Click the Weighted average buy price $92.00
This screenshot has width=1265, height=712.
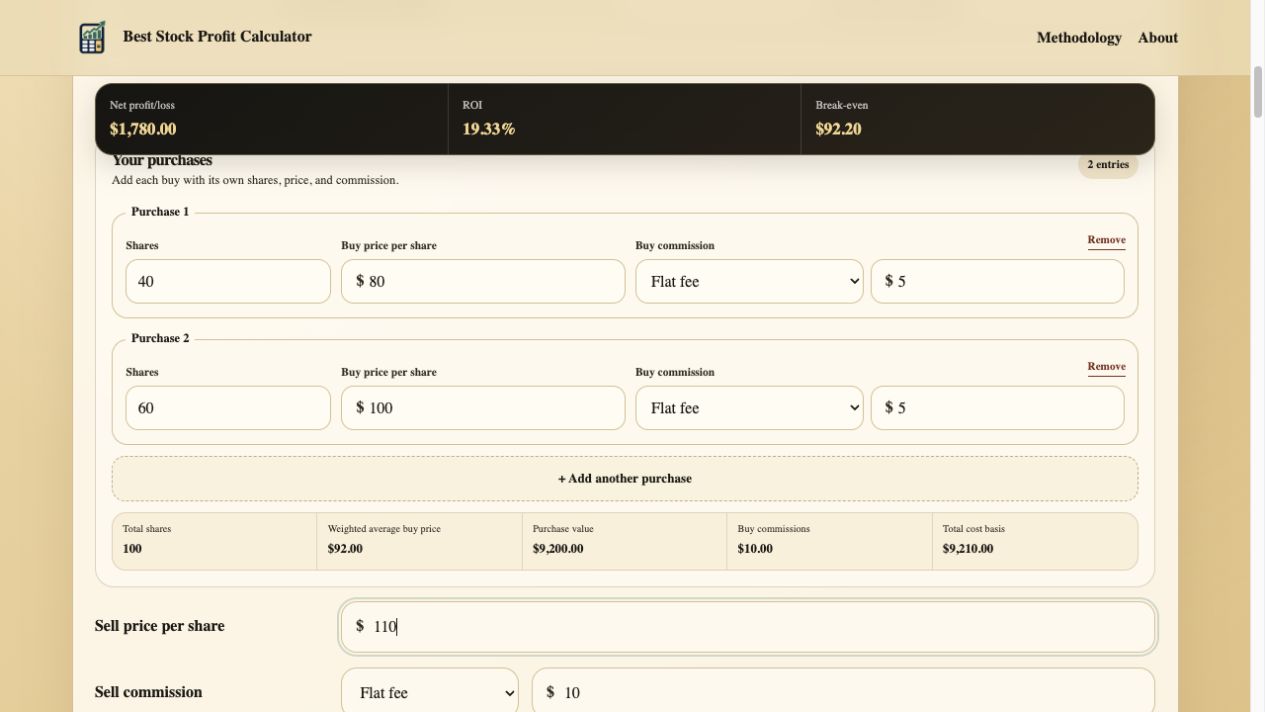coord(345,549)
